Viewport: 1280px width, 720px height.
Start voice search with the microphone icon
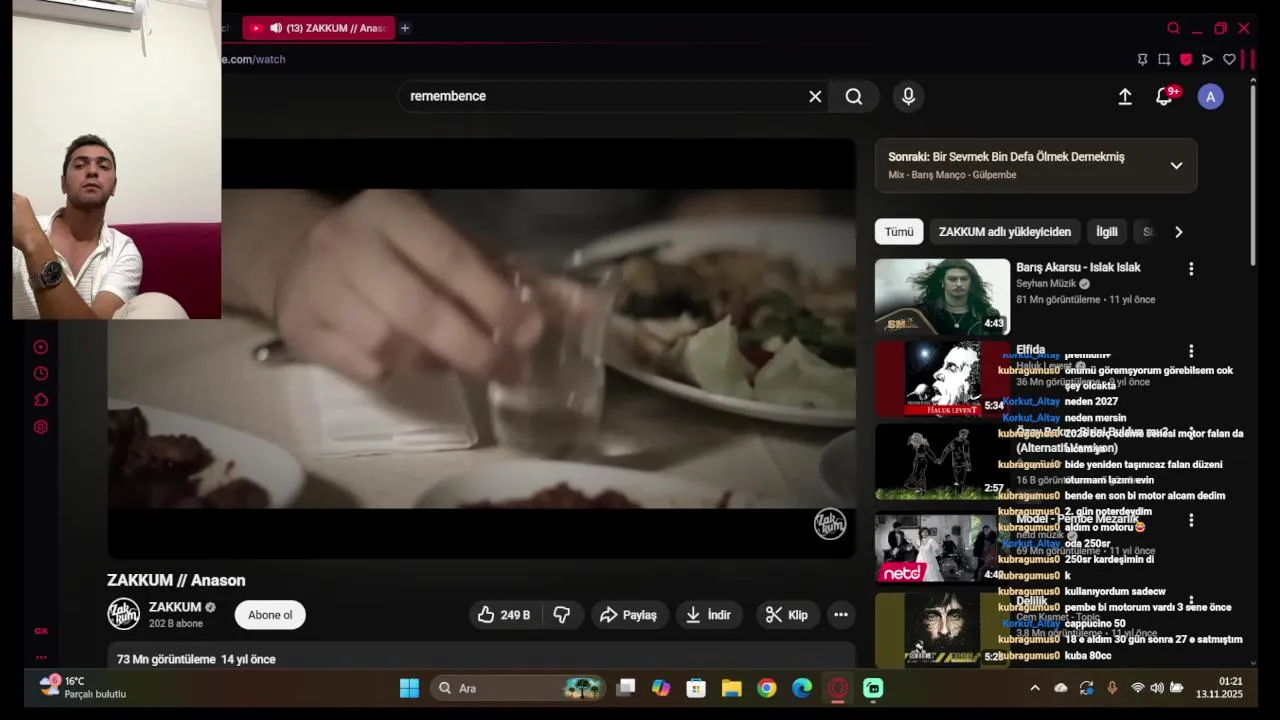click(x=908, y=96)
